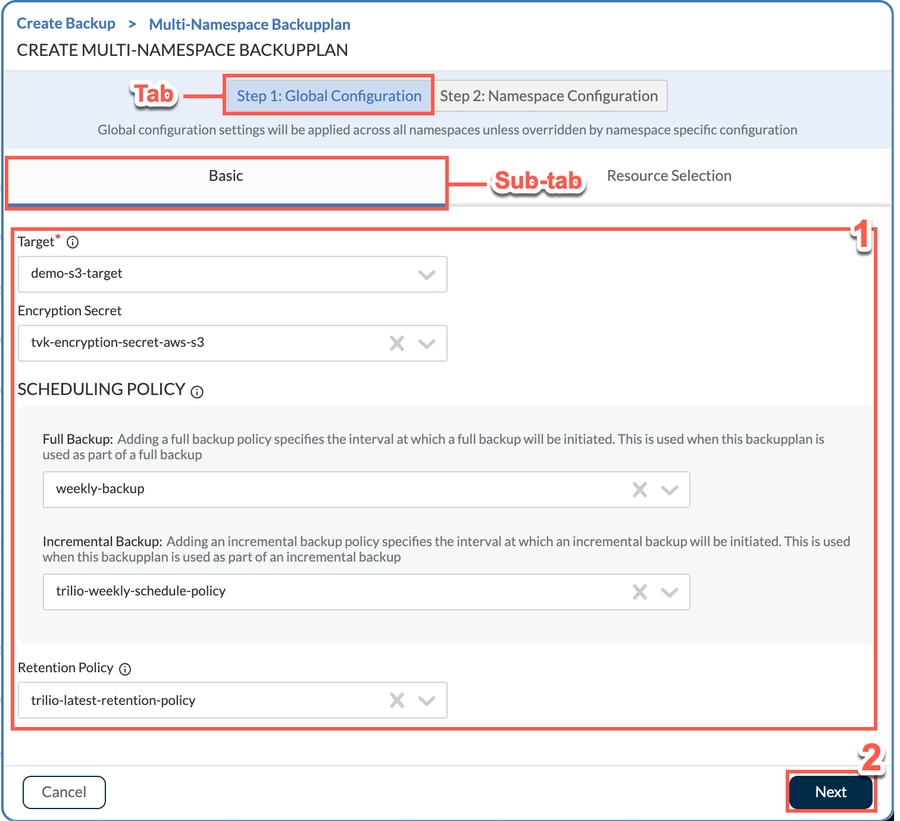The image size is (900, 821).
Task: Clear the trilio-weekly-schedule-policy selection
Action: point(640,592)
